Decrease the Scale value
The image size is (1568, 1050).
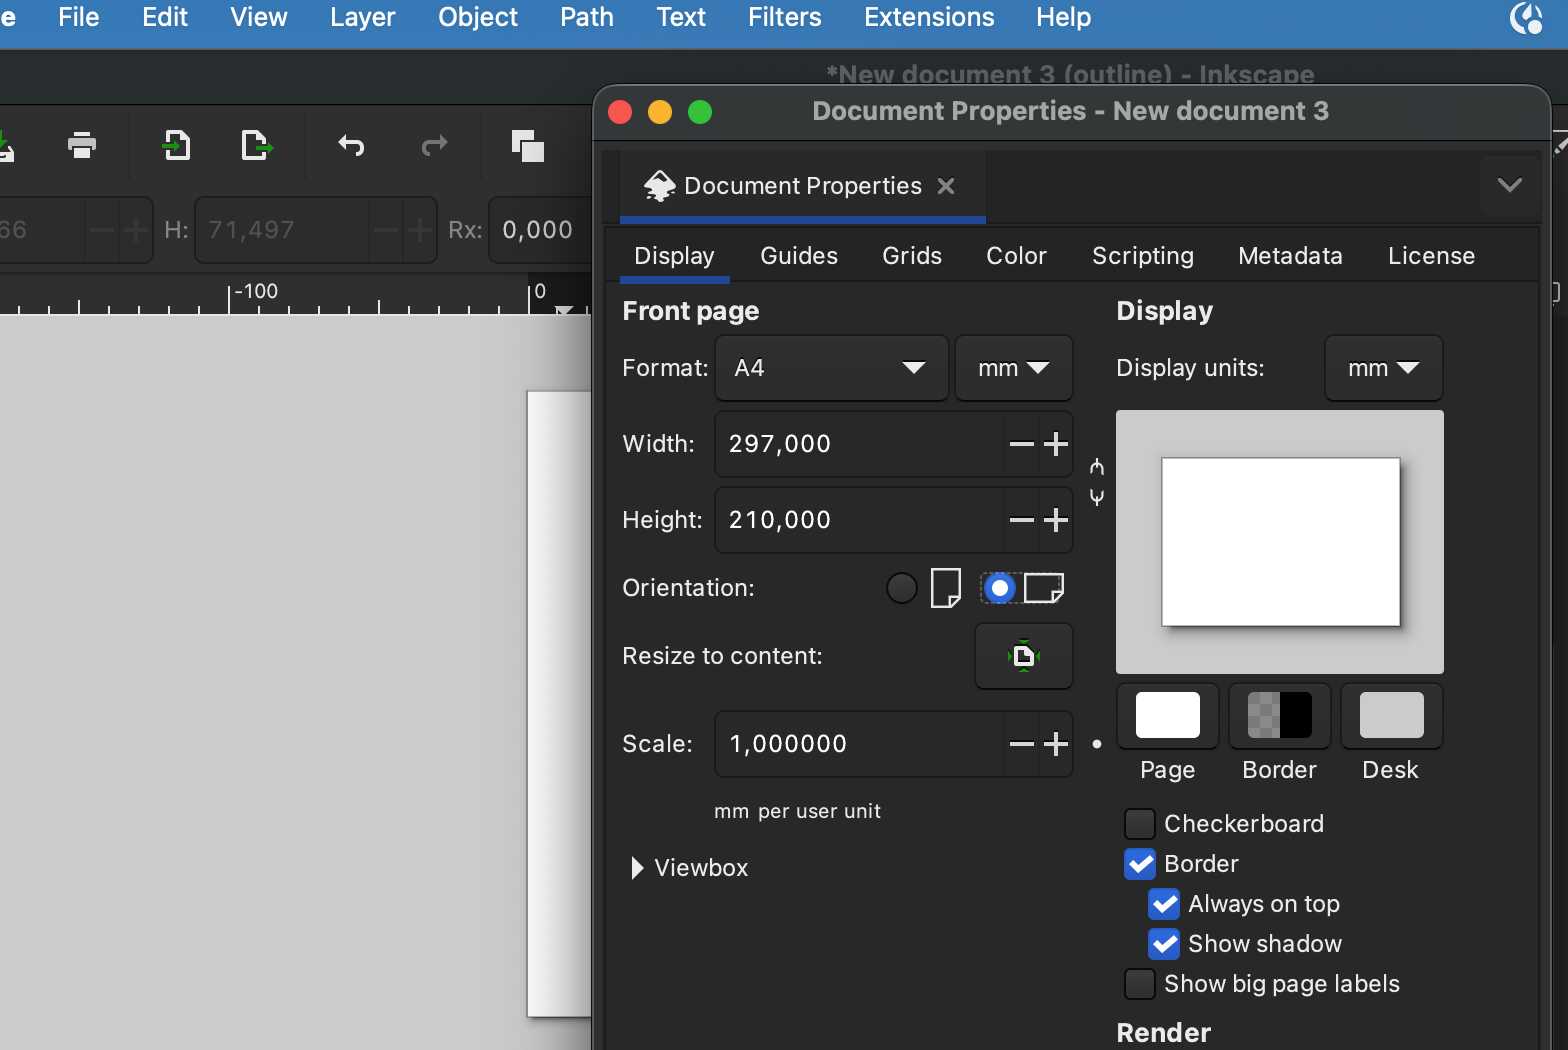1021,744
